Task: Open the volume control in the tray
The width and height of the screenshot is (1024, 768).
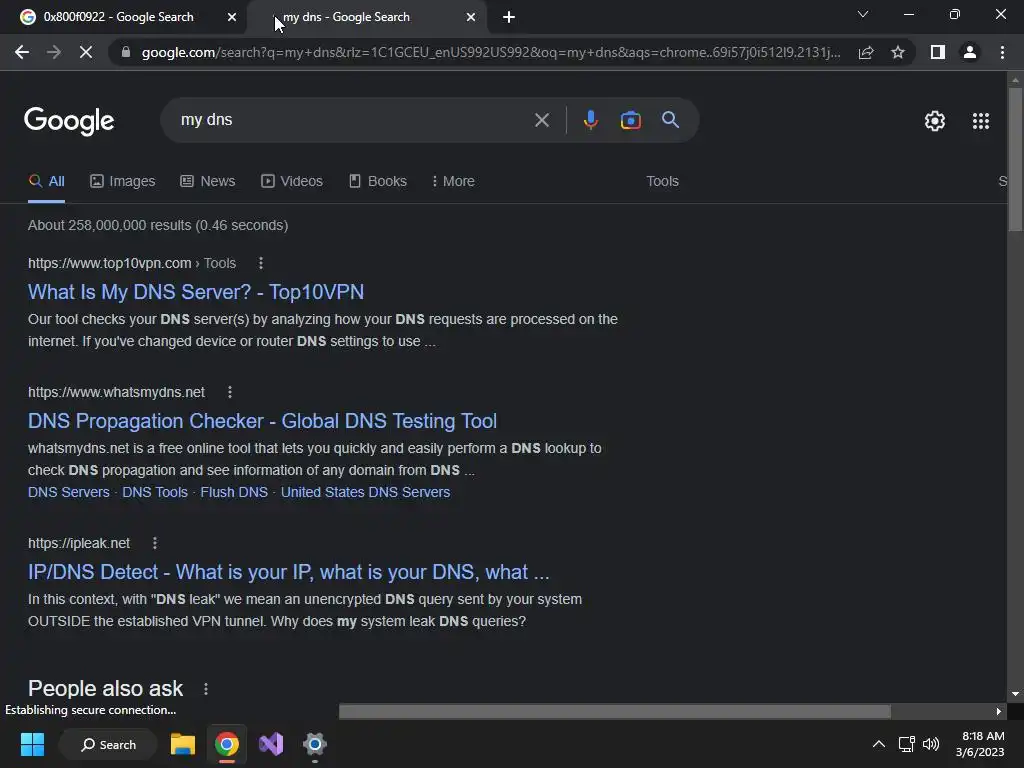Action: coord(931,744)
